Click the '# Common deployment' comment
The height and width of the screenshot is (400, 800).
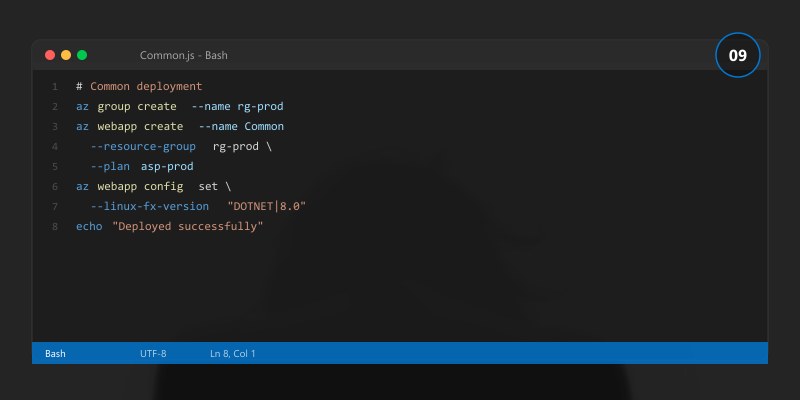click(139, 87)
